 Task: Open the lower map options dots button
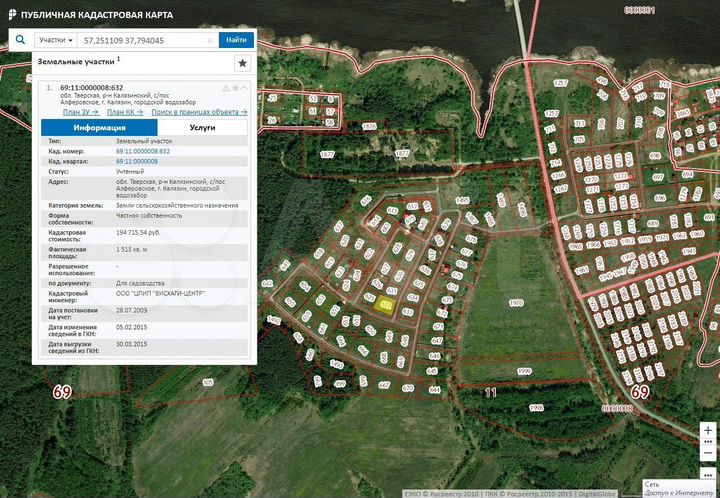[708, 474]
